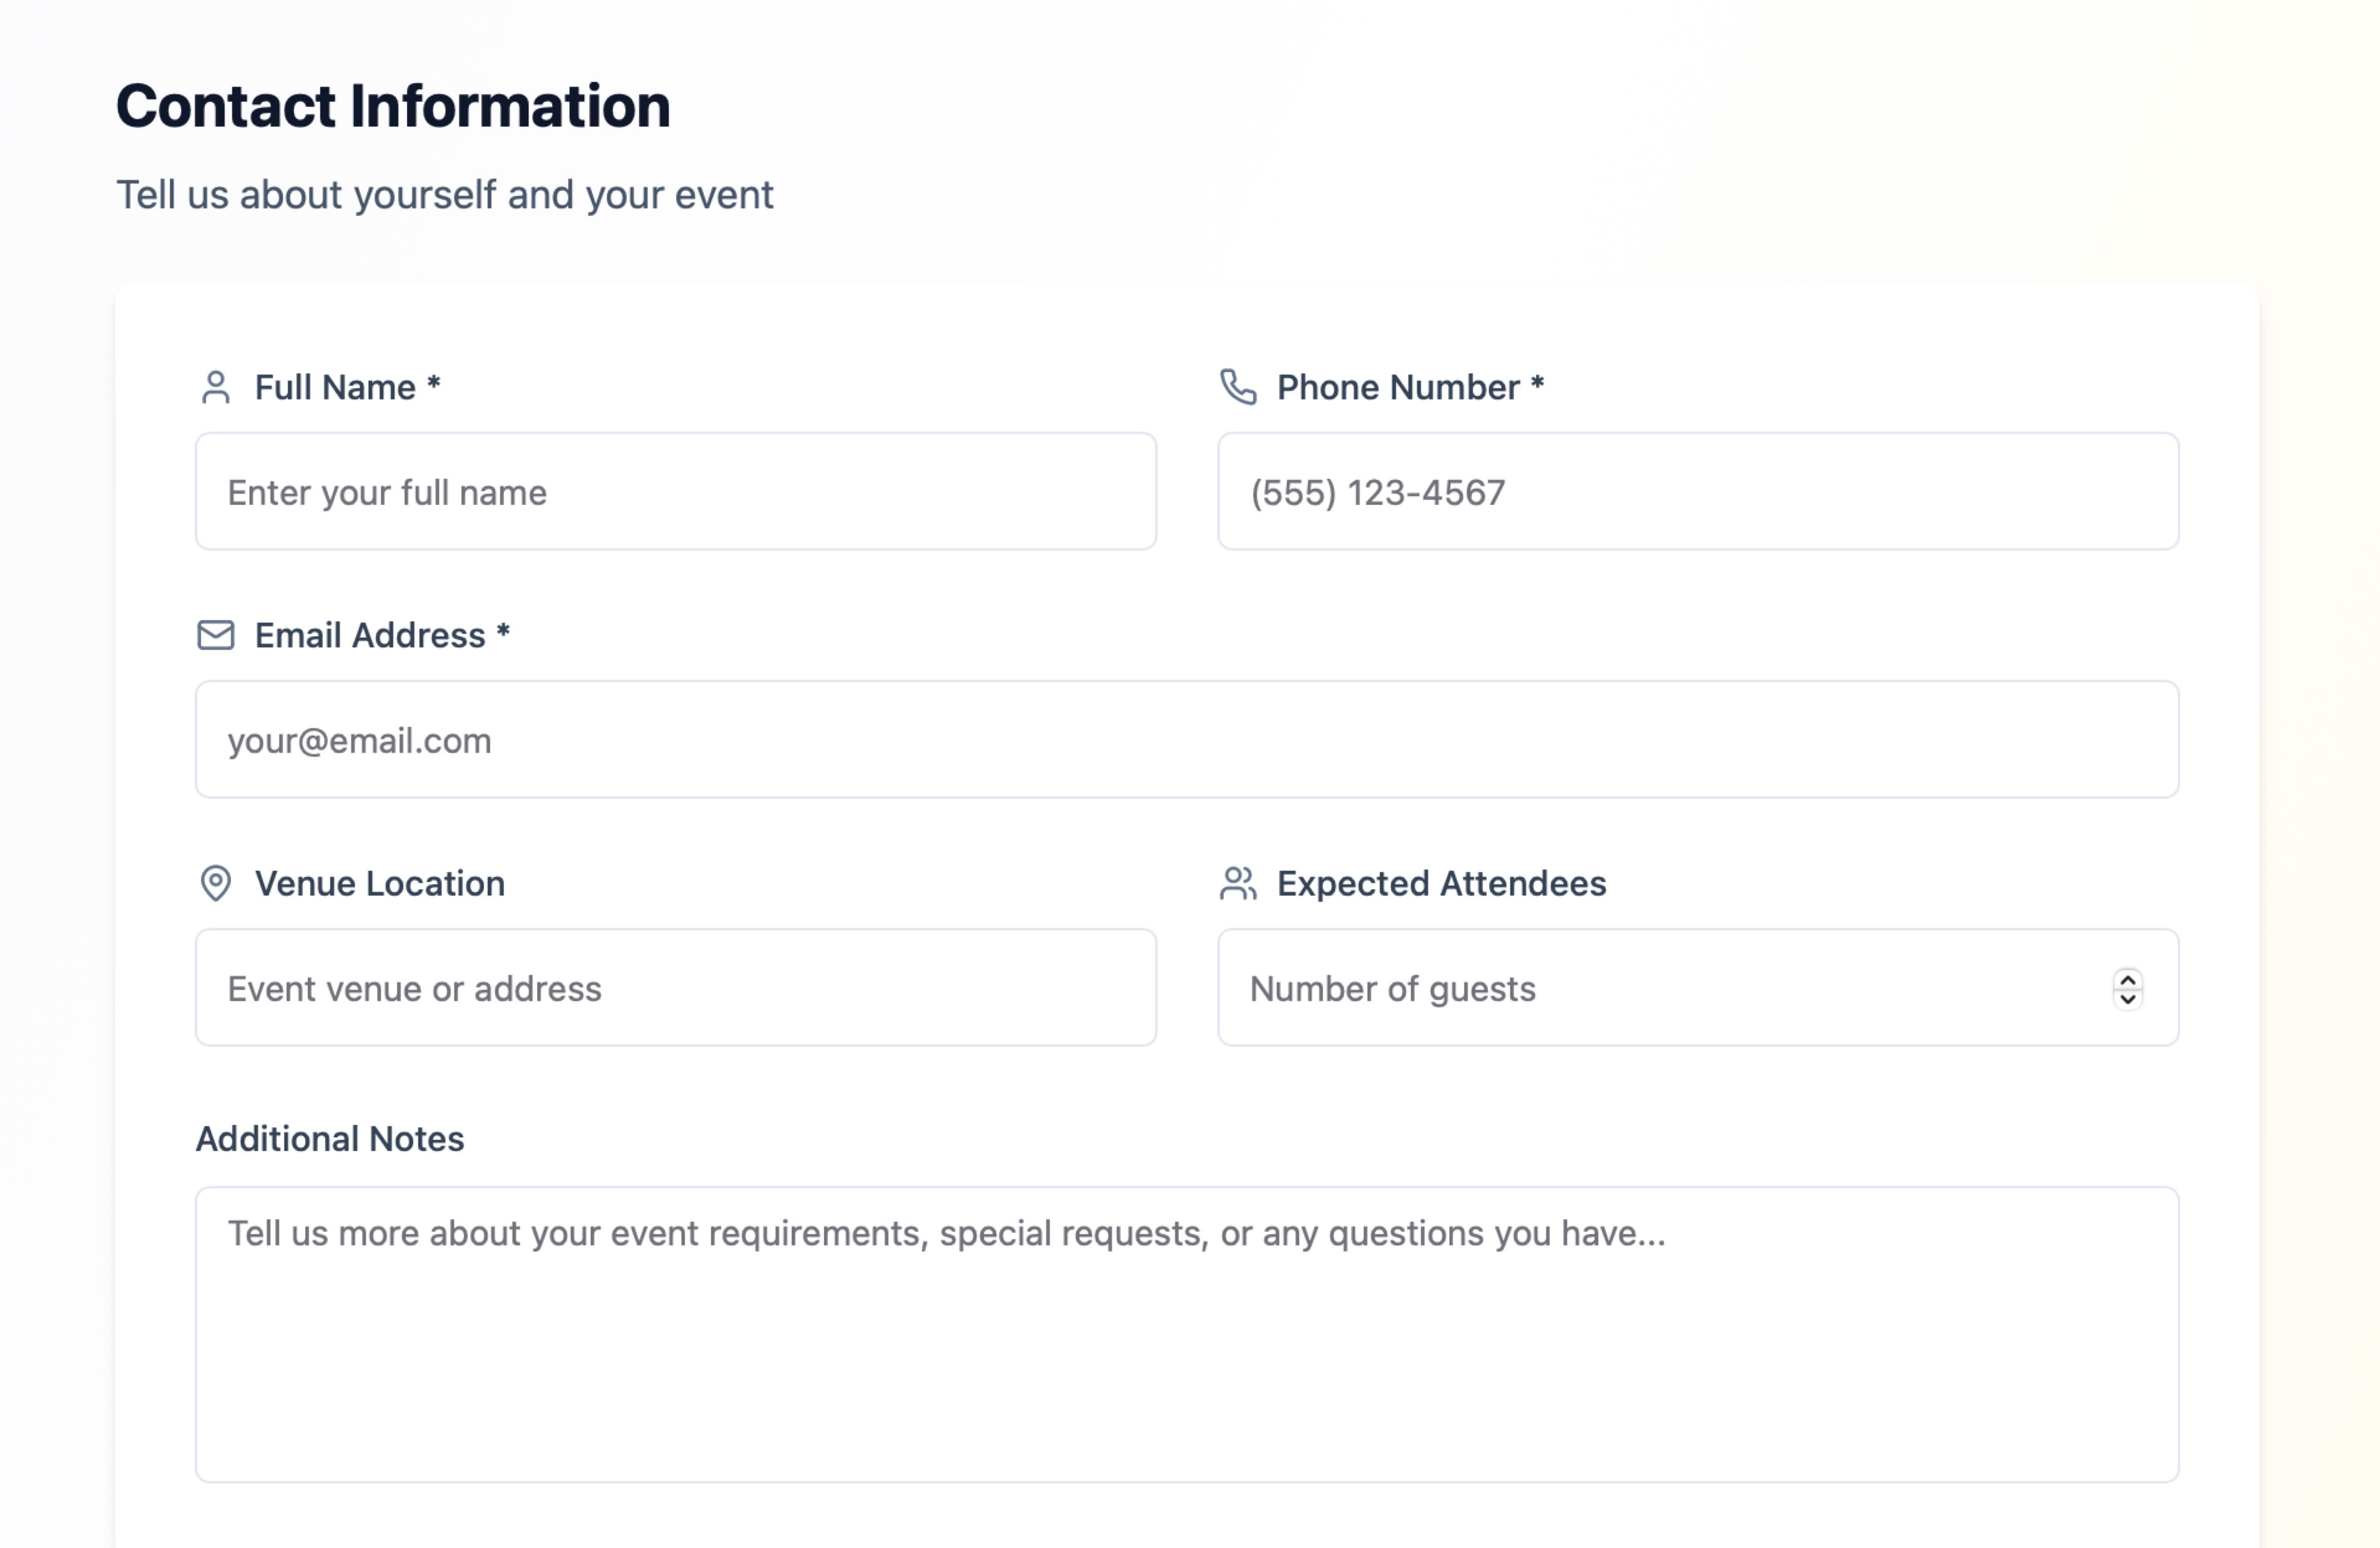Click the Additional Notes label

(330, 1138)
